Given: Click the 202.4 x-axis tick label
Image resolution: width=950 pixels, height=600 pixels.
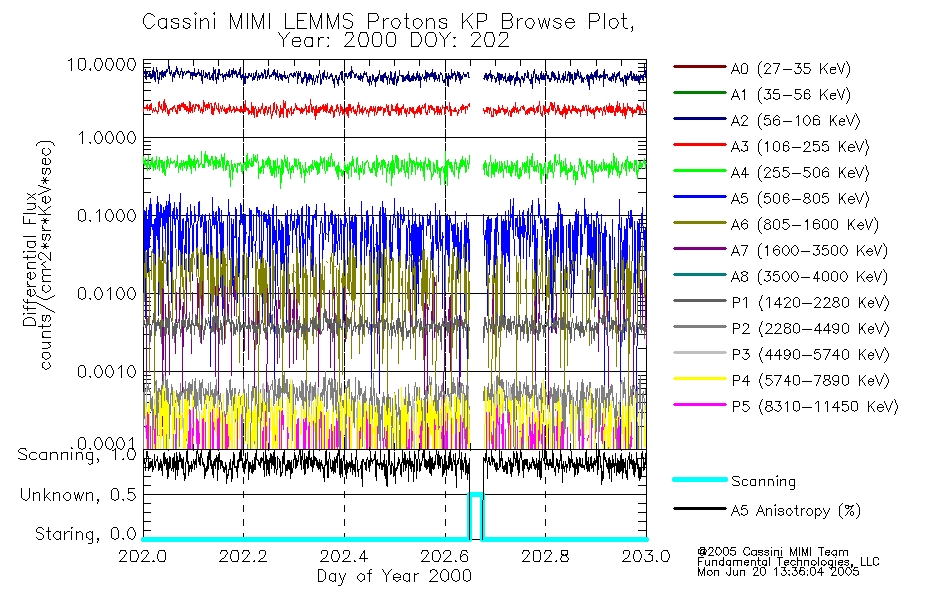Looking at the screenshot, I should tap(344, 556).
